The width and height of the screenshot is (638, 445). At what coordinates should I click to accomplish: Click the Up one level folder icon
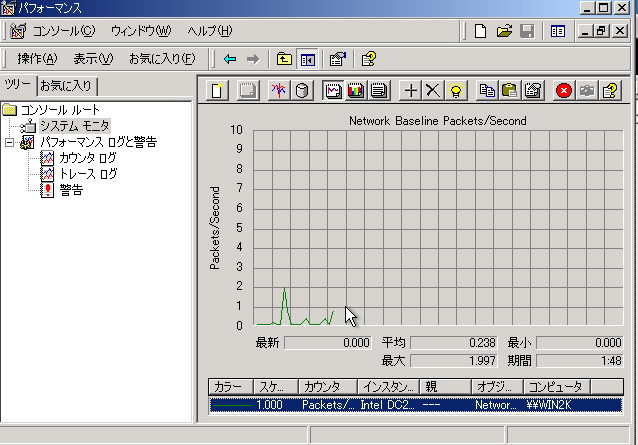tap(284, 59)
